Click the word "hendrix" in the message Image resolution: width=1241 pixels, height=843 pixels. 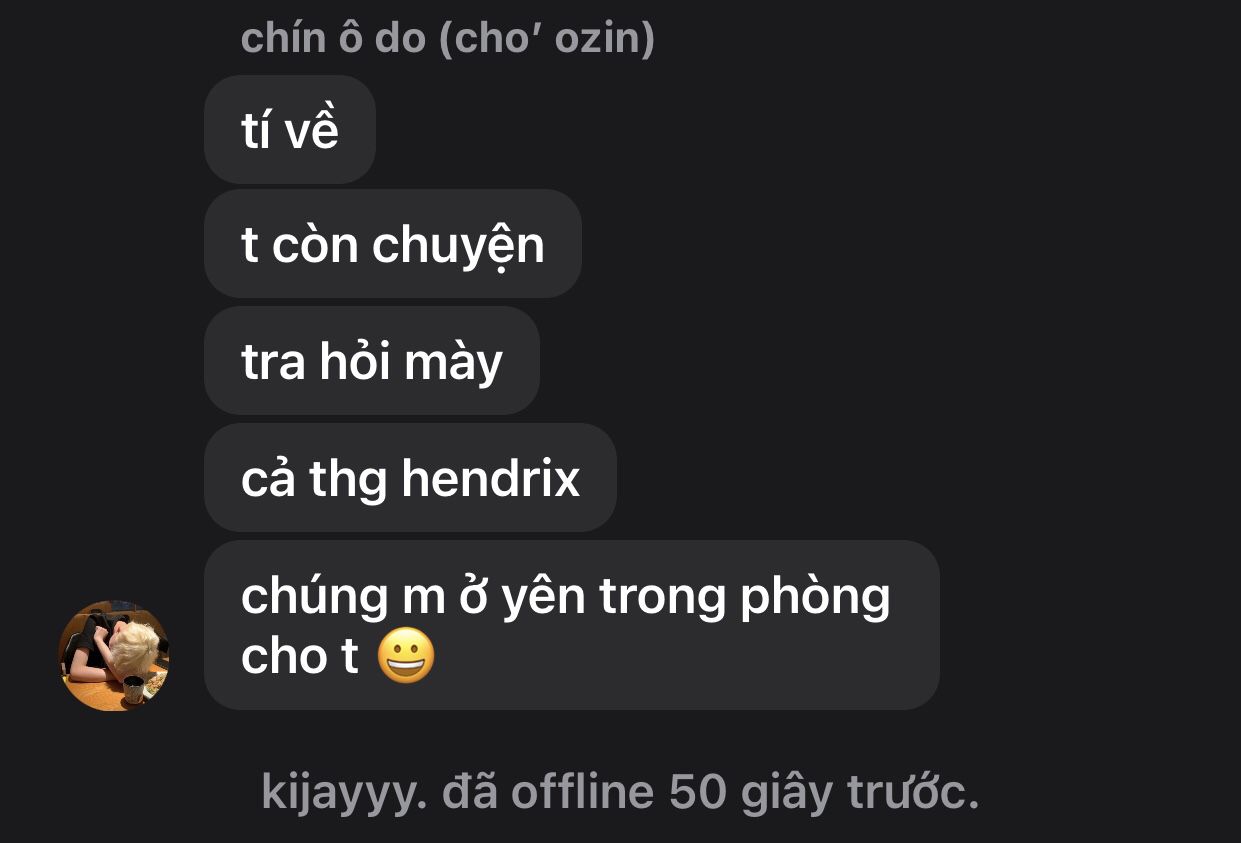(491, 477)
